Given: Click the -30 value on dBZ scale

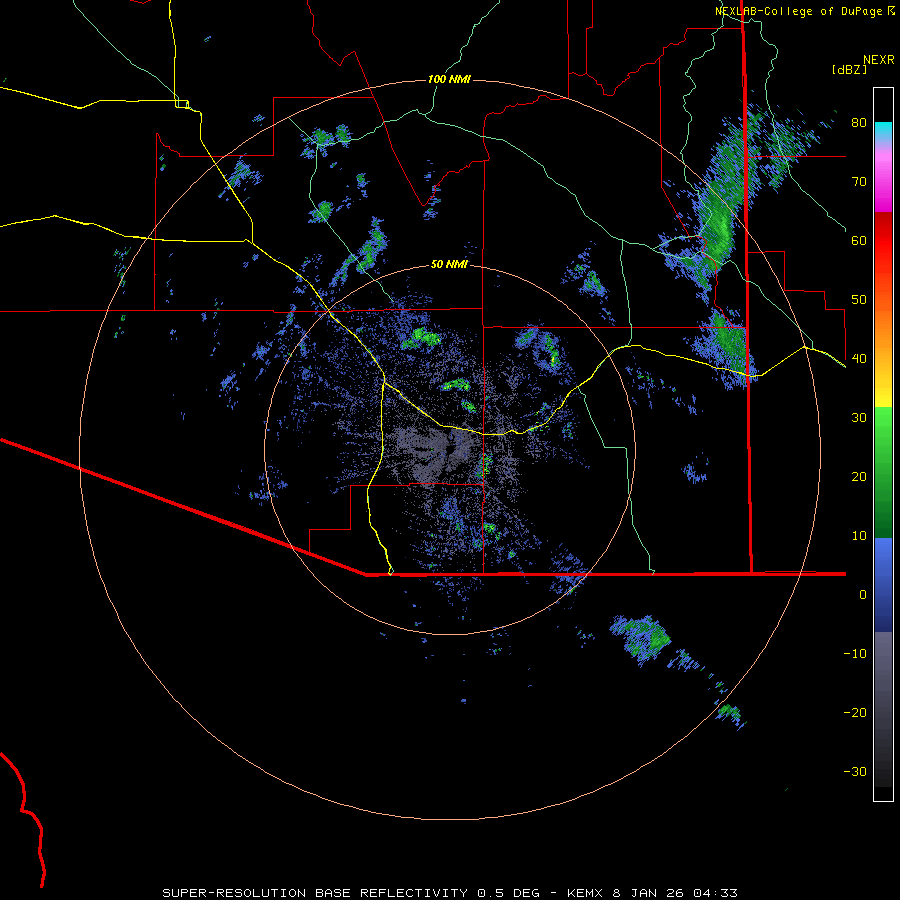Looking at the screenshot, I should pyautogui.click(x=855, y=772).
